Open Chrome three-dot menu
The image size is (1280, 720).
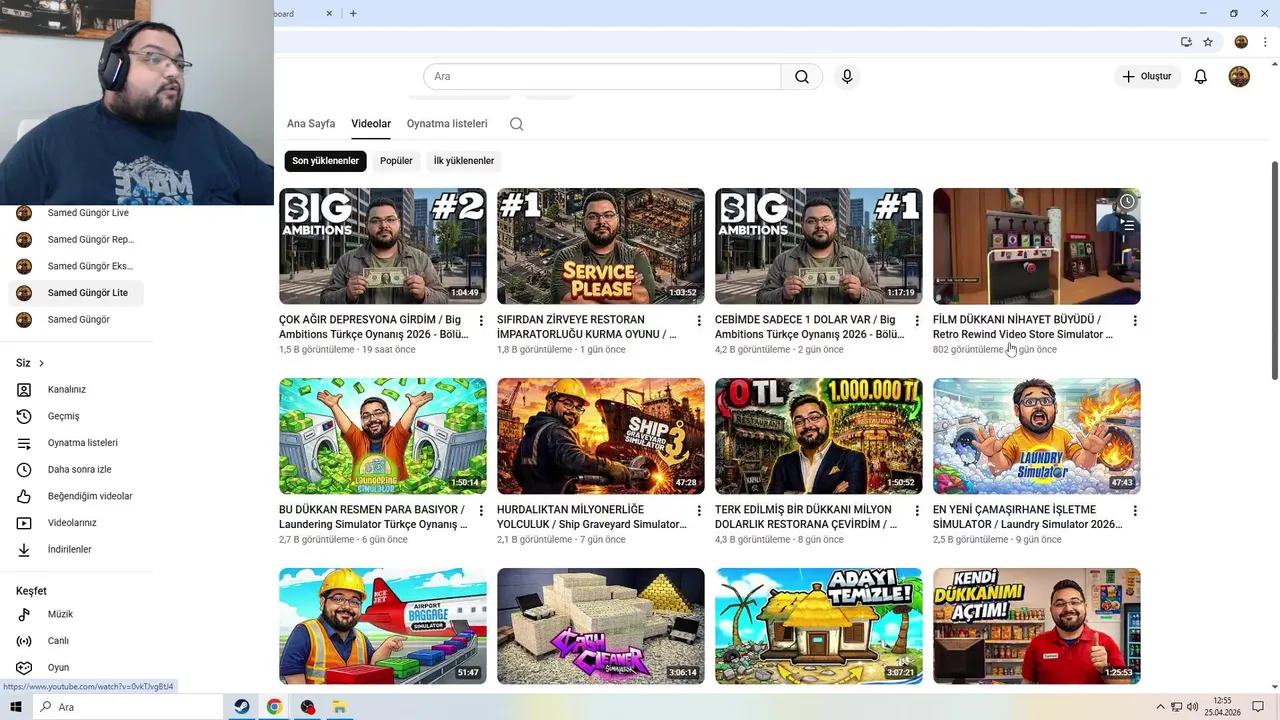tap(1263, 42)
